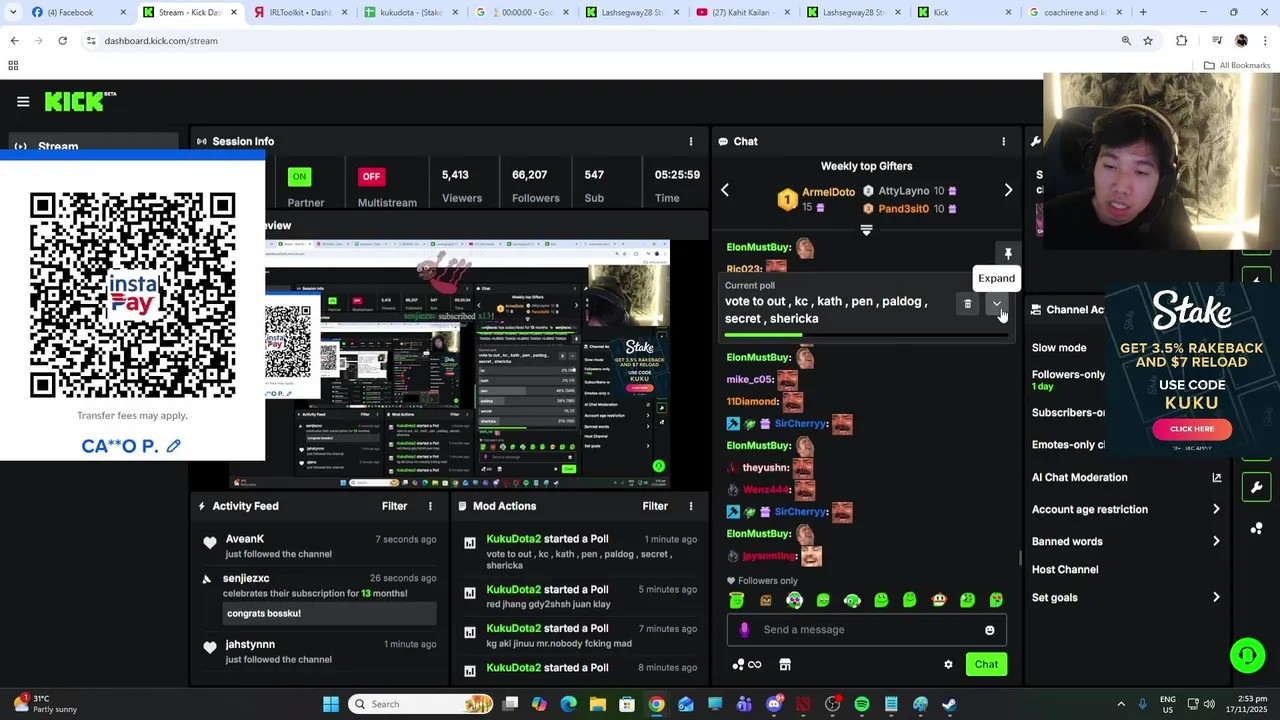Click the Kick logo
This screenshot has height=720, width=1280.
coord(80,101)
